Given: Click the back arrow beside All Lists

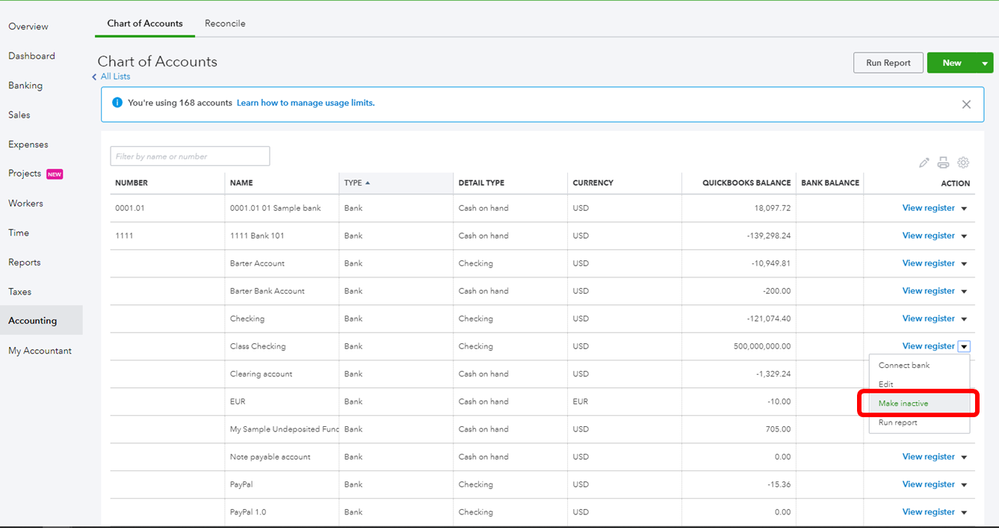Looking at the screenshot, I should [x=95, y=77].
